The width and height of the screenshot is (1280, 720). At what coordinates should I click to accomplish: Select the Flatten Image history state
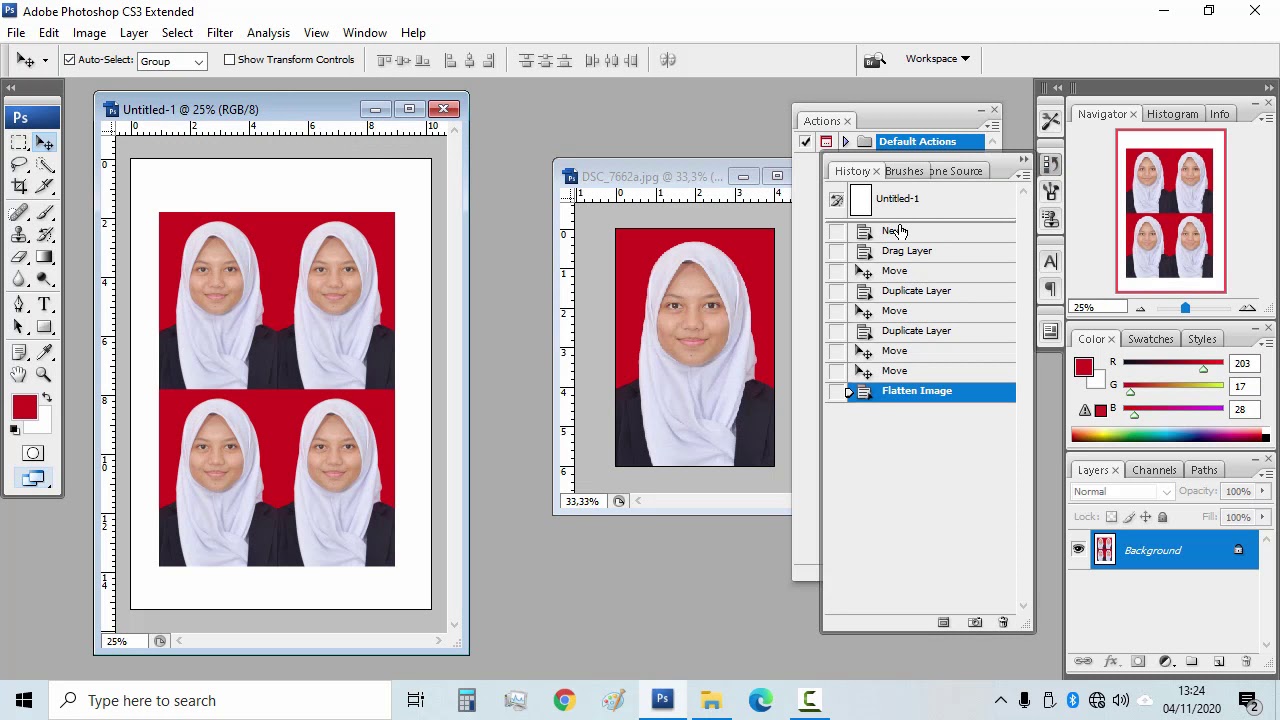(917, 390)
